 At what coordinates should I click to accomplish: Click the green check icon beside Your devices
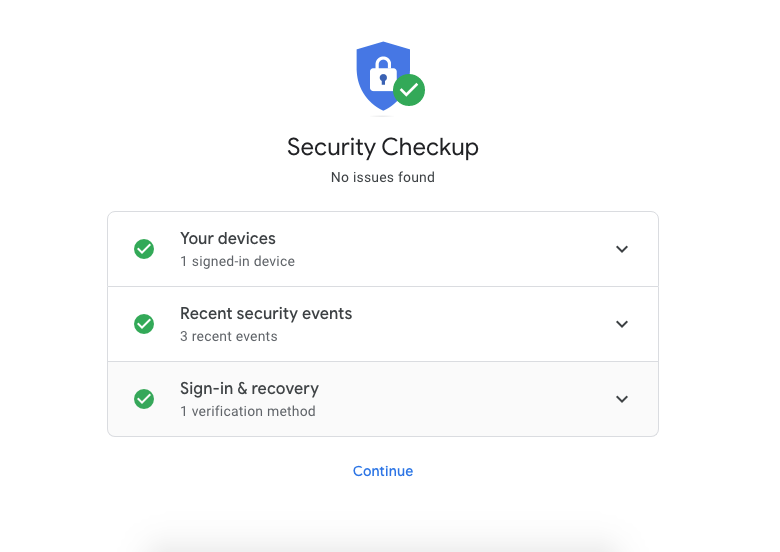[x=144, y=249]
